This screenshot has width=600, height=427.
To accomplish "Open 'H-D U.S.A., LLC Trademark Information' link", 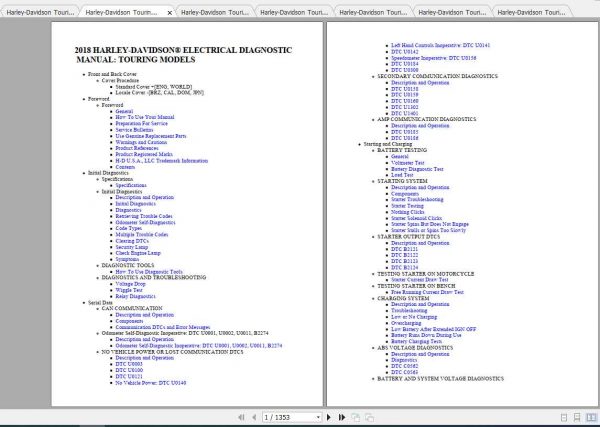I will click(x=162, y=161).
